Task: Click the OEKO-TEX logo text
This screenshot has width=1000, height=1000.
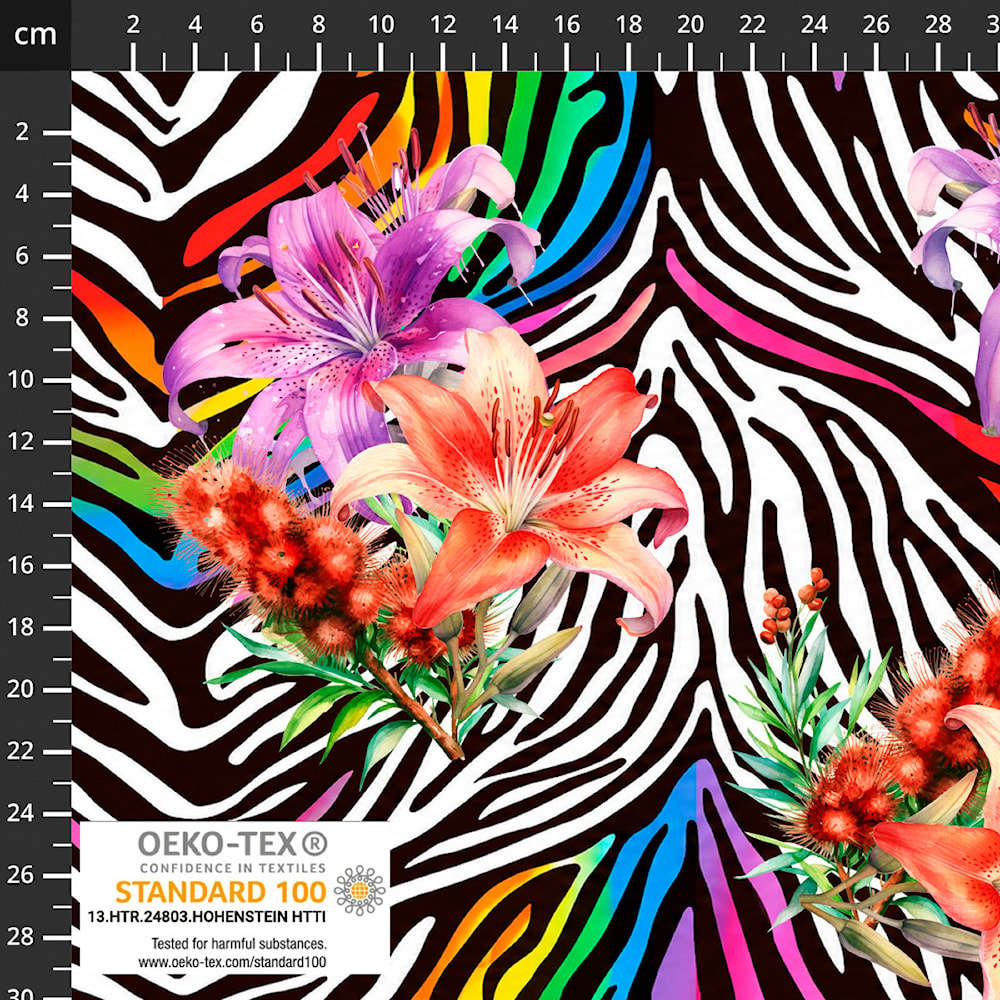Action: (233, 844)
